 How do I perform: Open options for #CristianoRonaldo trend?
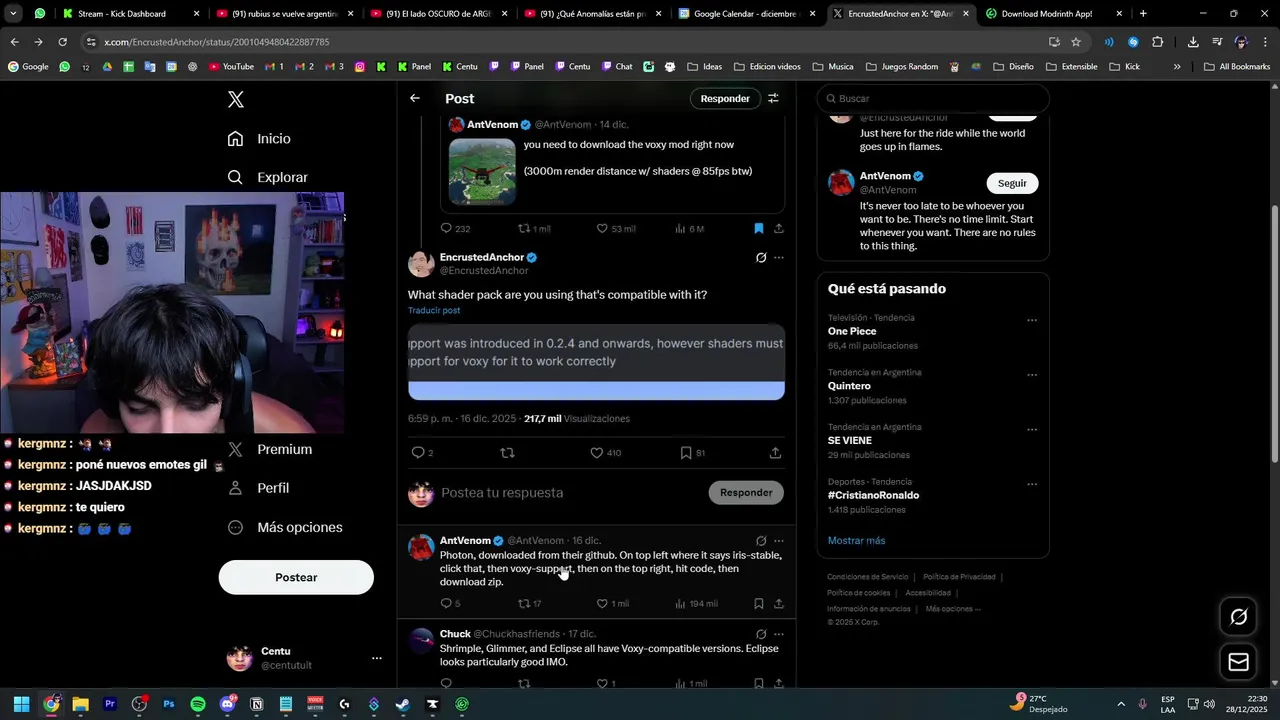click(1032, 485)
